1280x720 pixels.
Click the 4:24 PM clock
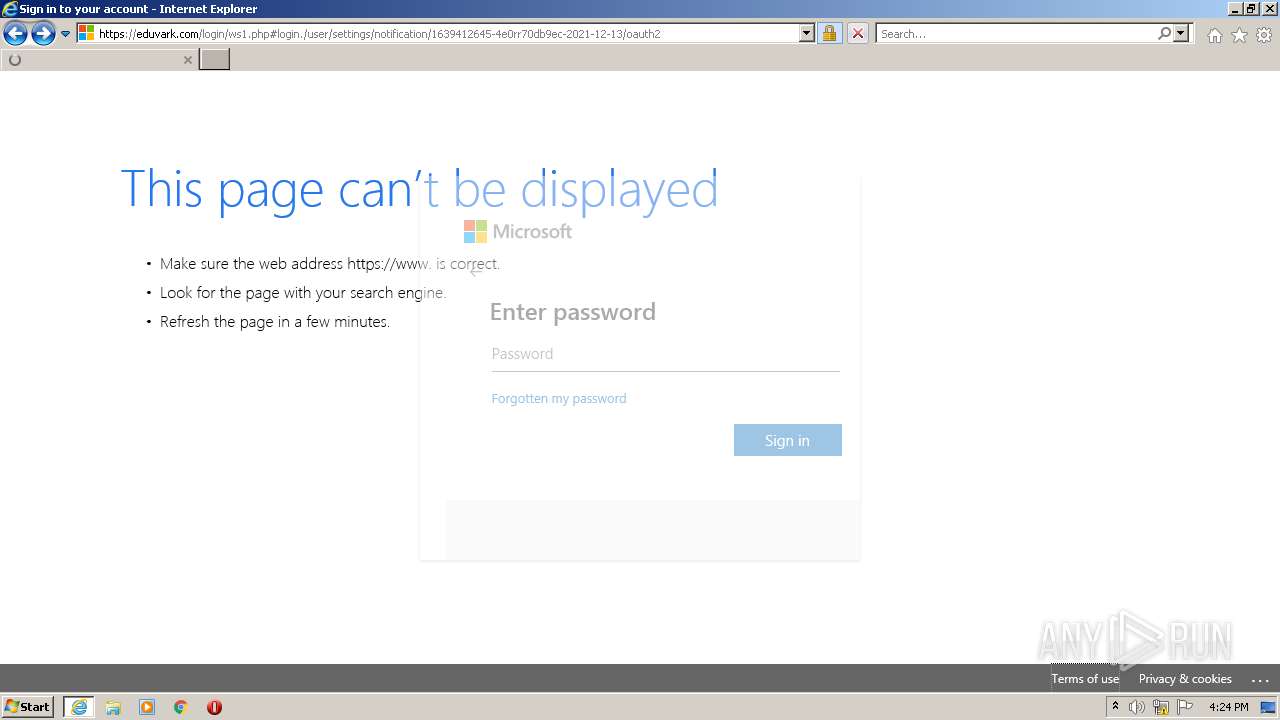click(1228, 707)
